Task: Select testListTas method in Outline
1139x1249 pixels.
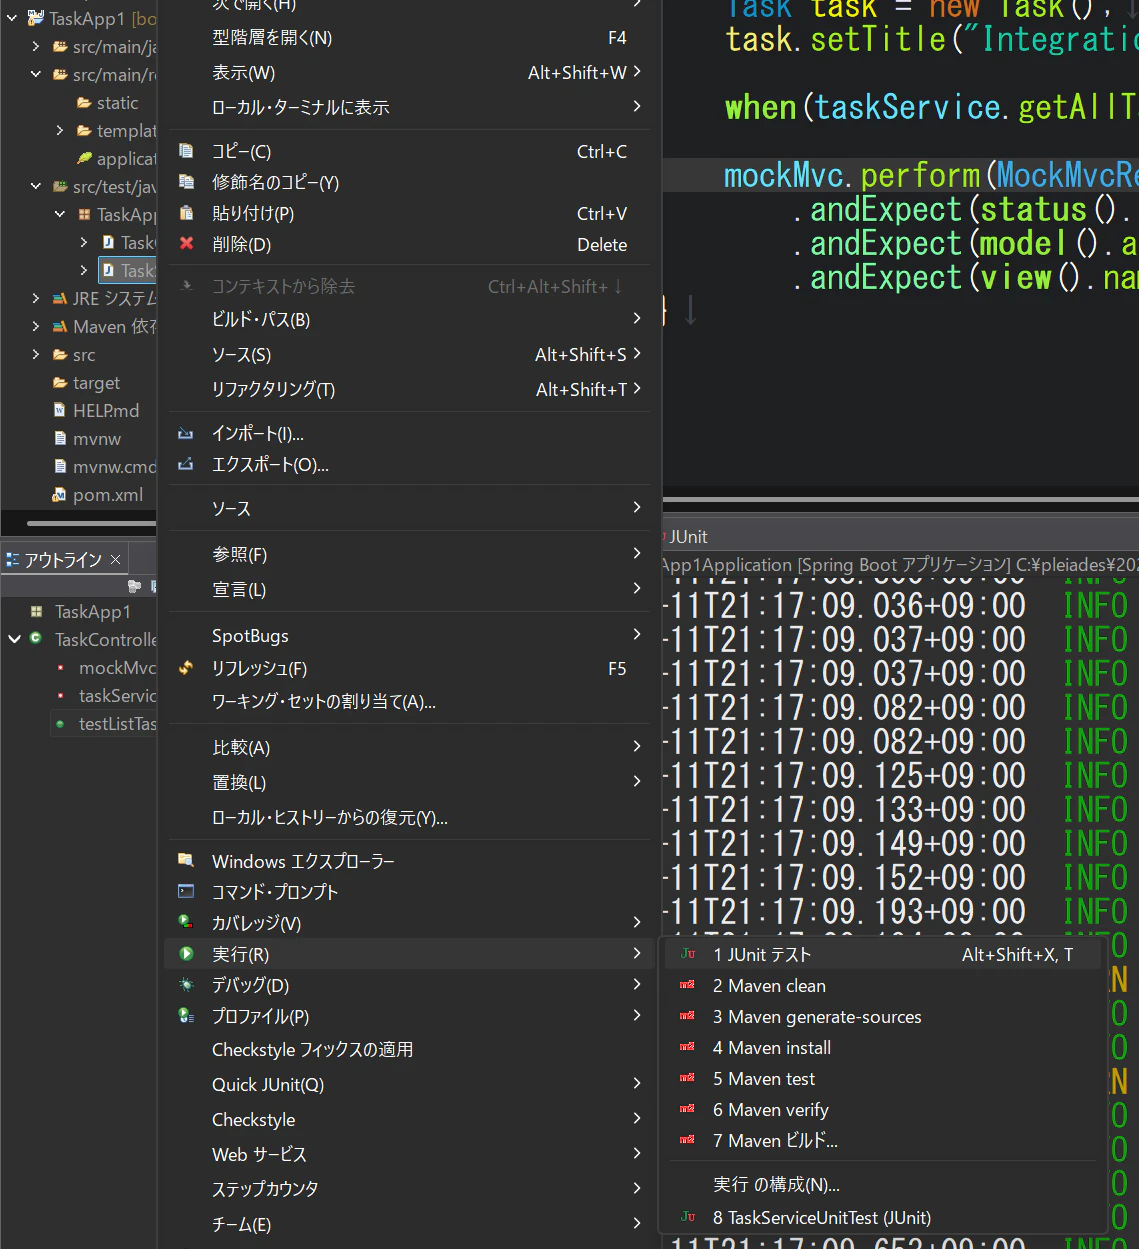Action: (x=117, y=724)
